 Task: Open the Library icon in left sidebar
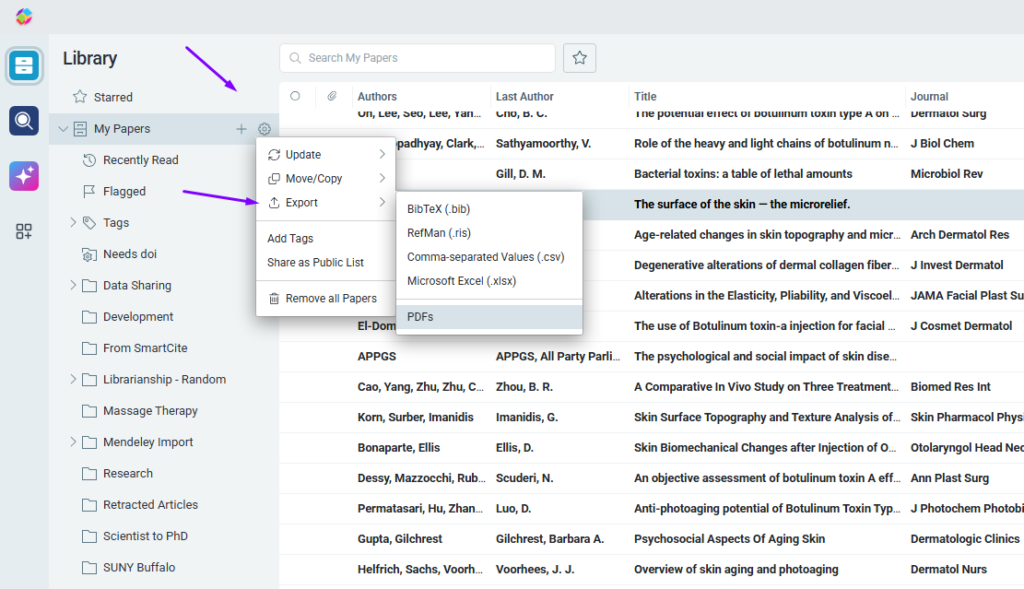tap(24, 66)
